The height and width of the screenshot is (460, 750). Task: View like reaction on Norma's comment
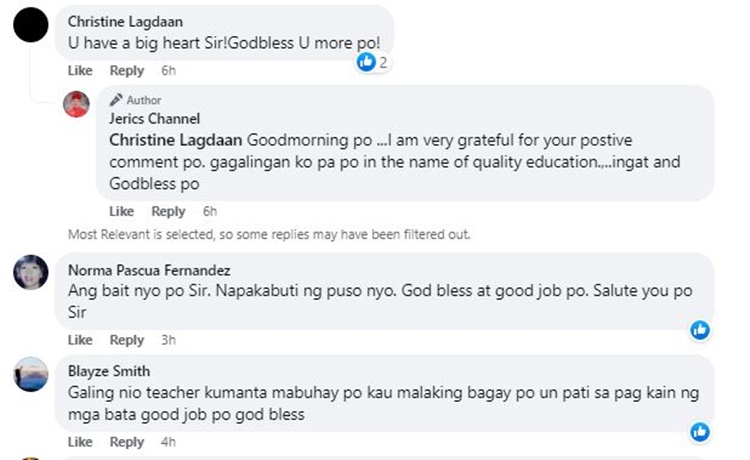(700, 329)
